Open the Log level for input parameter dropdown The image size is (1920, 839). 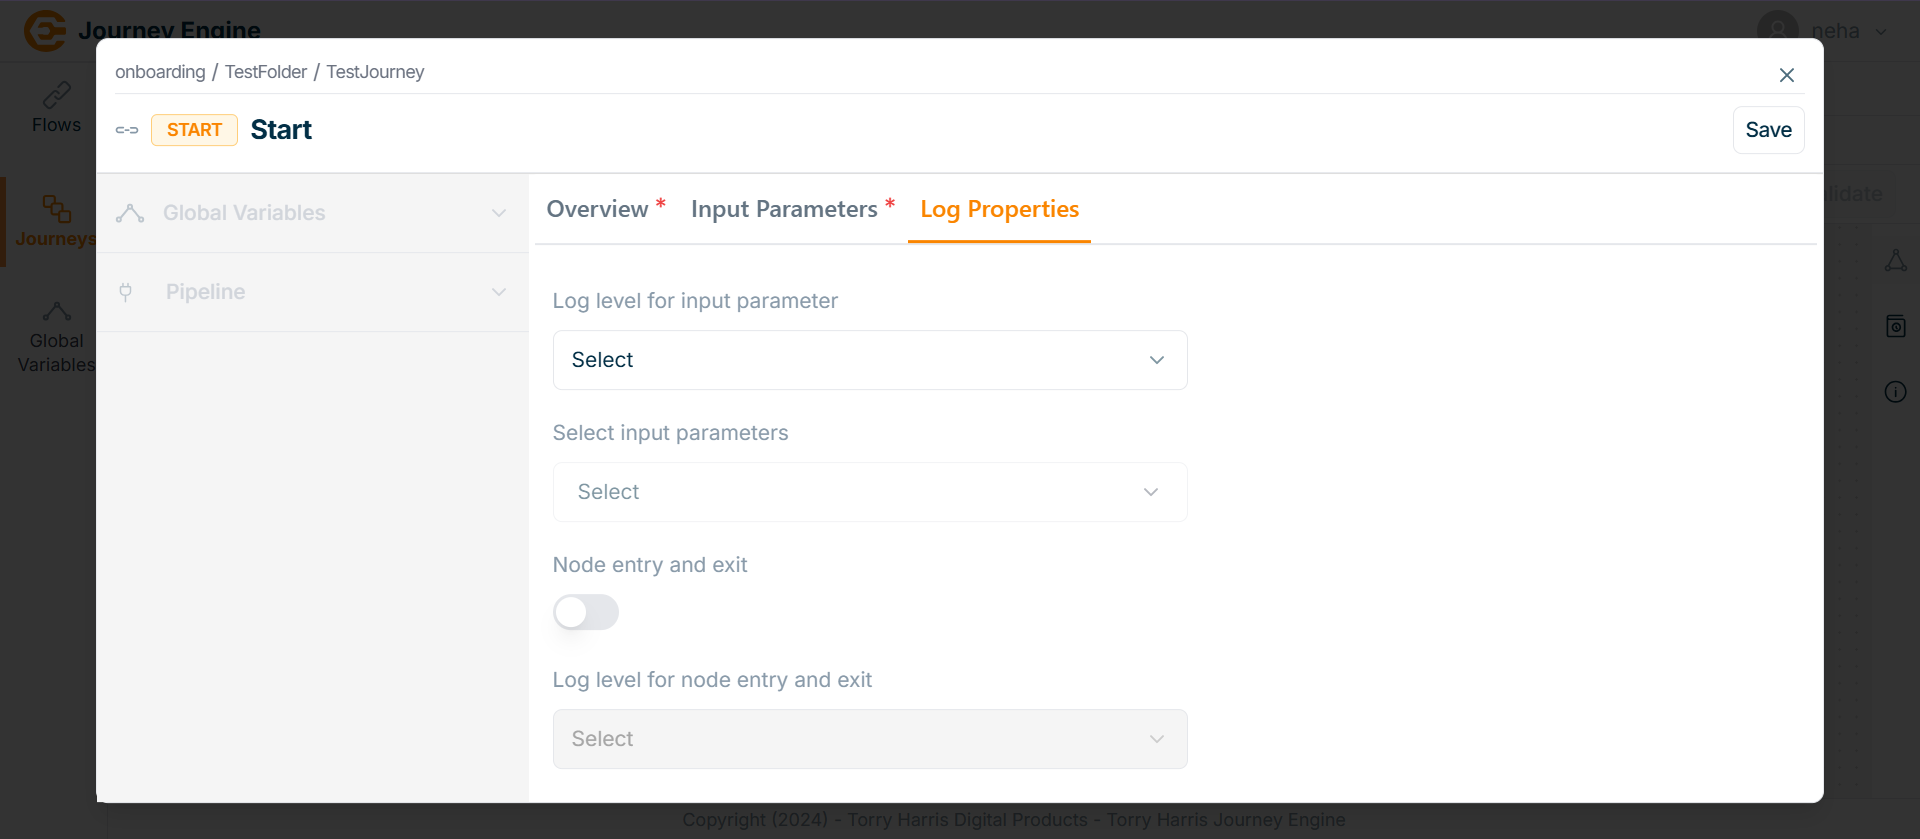tap(869, 360)
